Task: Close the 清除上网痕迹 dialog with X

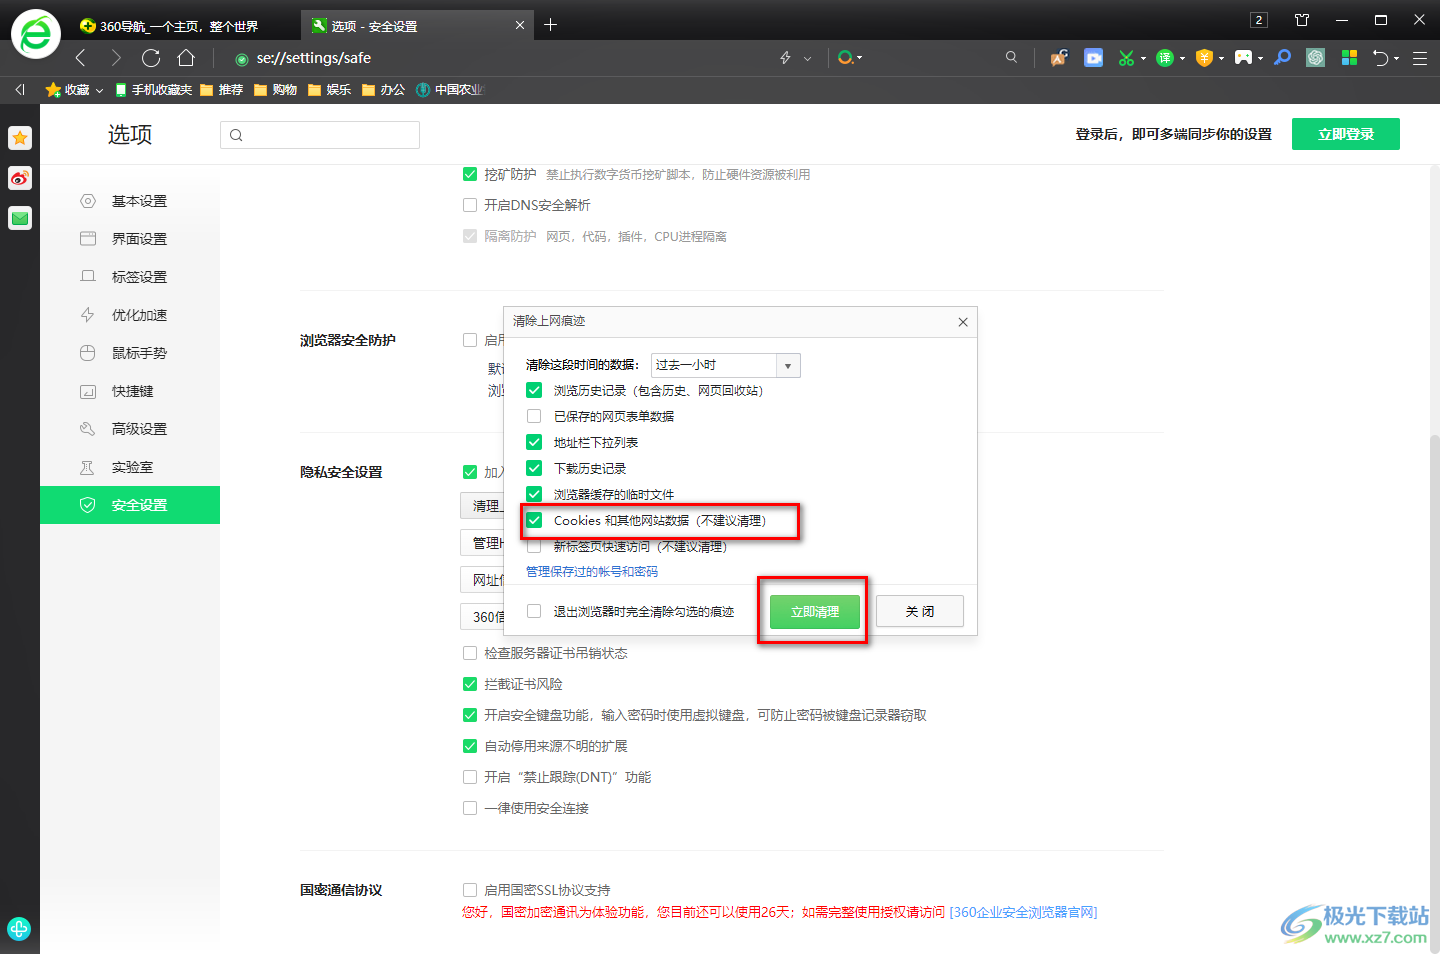Action: coord(963,322)
